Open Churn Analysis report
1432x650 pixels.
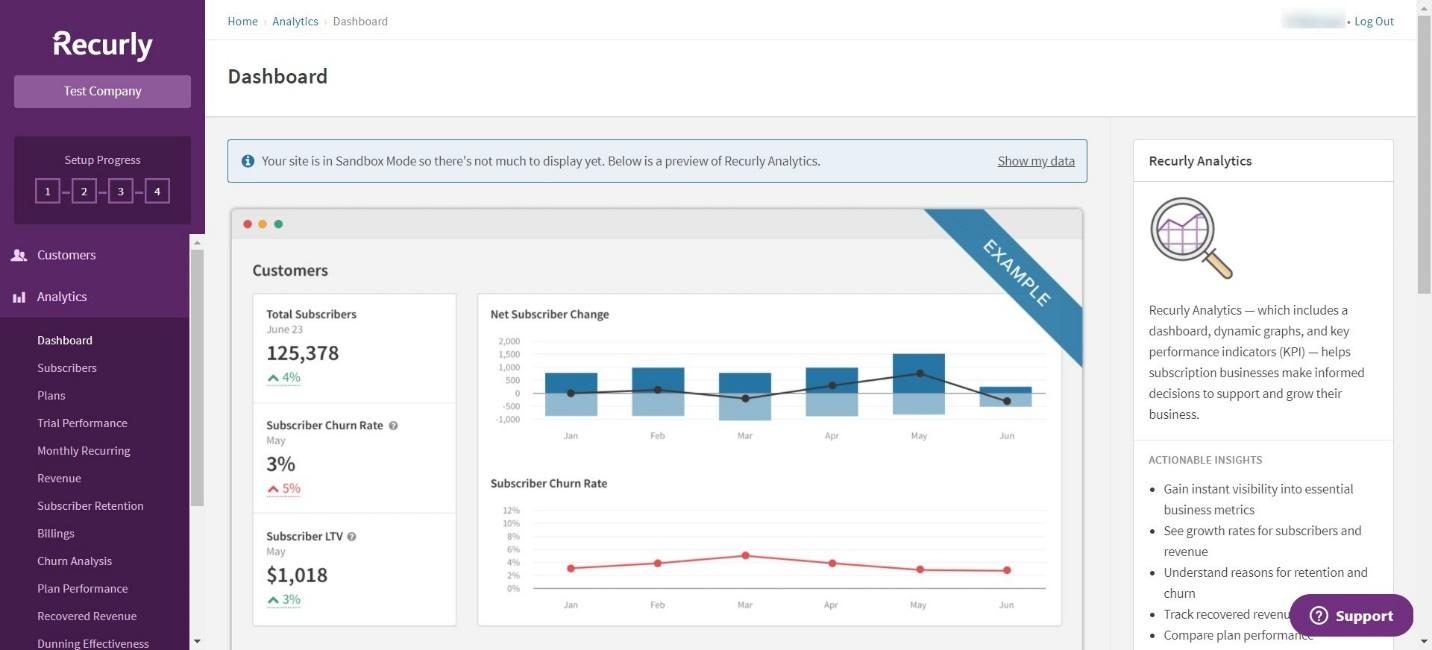(x=75, y=561)
